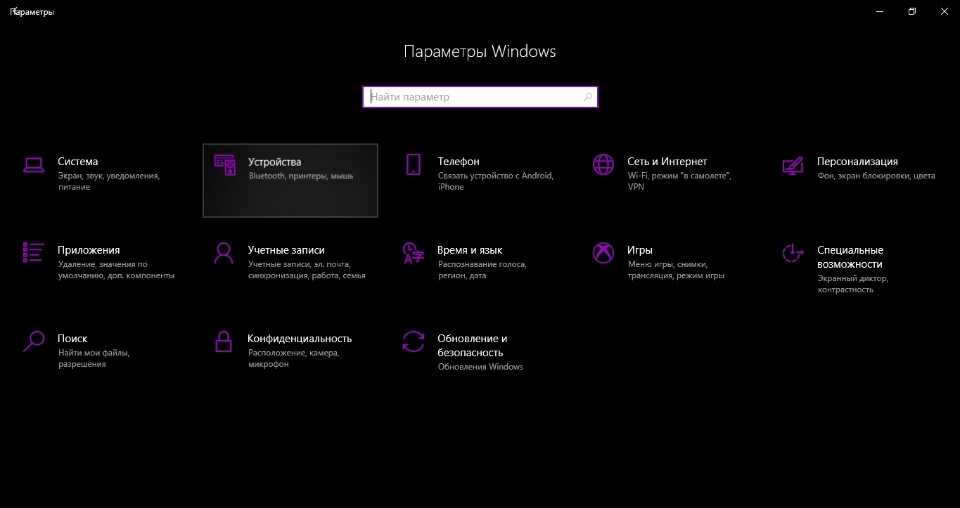Screen dimensions: 960x508
Task: Click the Специальные возможности icon
Action: coord(793,253)
